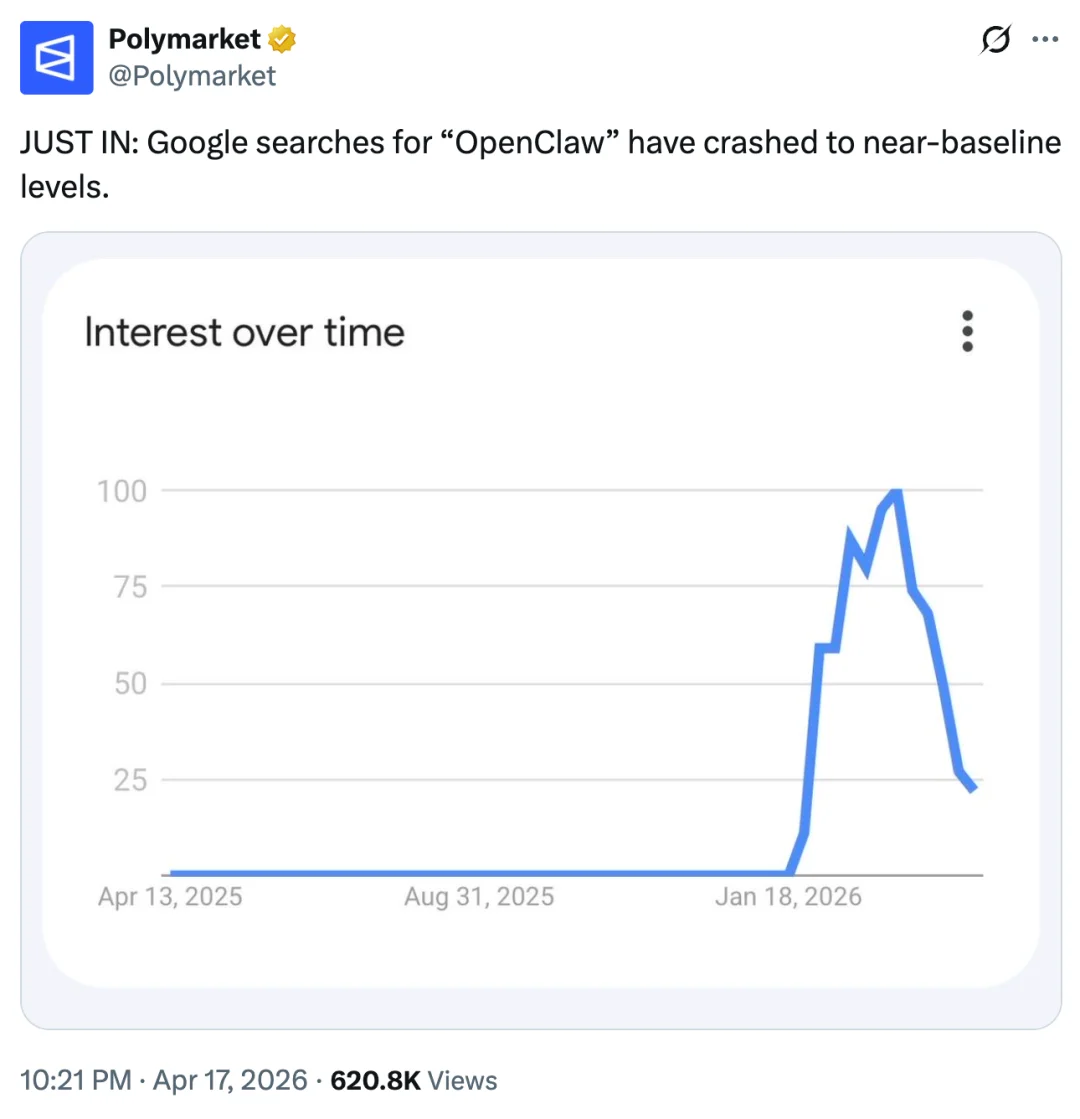Click the Interest over time chart title
This screenshot has height=1119, width=1080.
point(243,331)
